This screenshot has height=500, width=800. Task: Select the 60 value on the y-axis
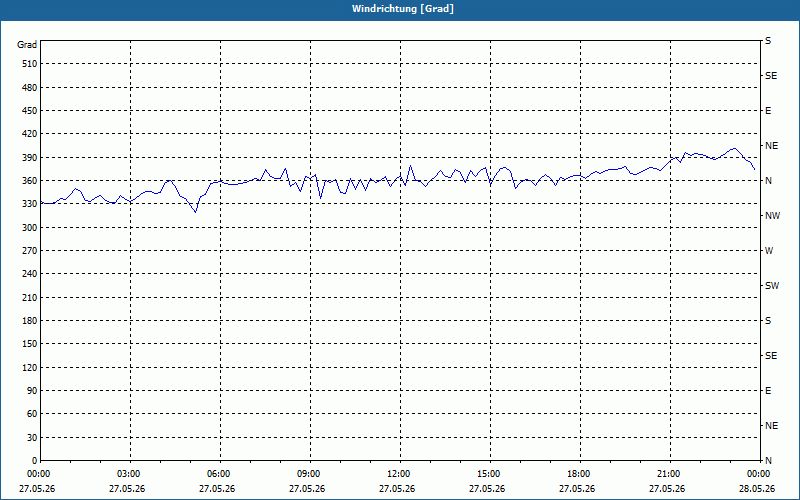point(32,414)
